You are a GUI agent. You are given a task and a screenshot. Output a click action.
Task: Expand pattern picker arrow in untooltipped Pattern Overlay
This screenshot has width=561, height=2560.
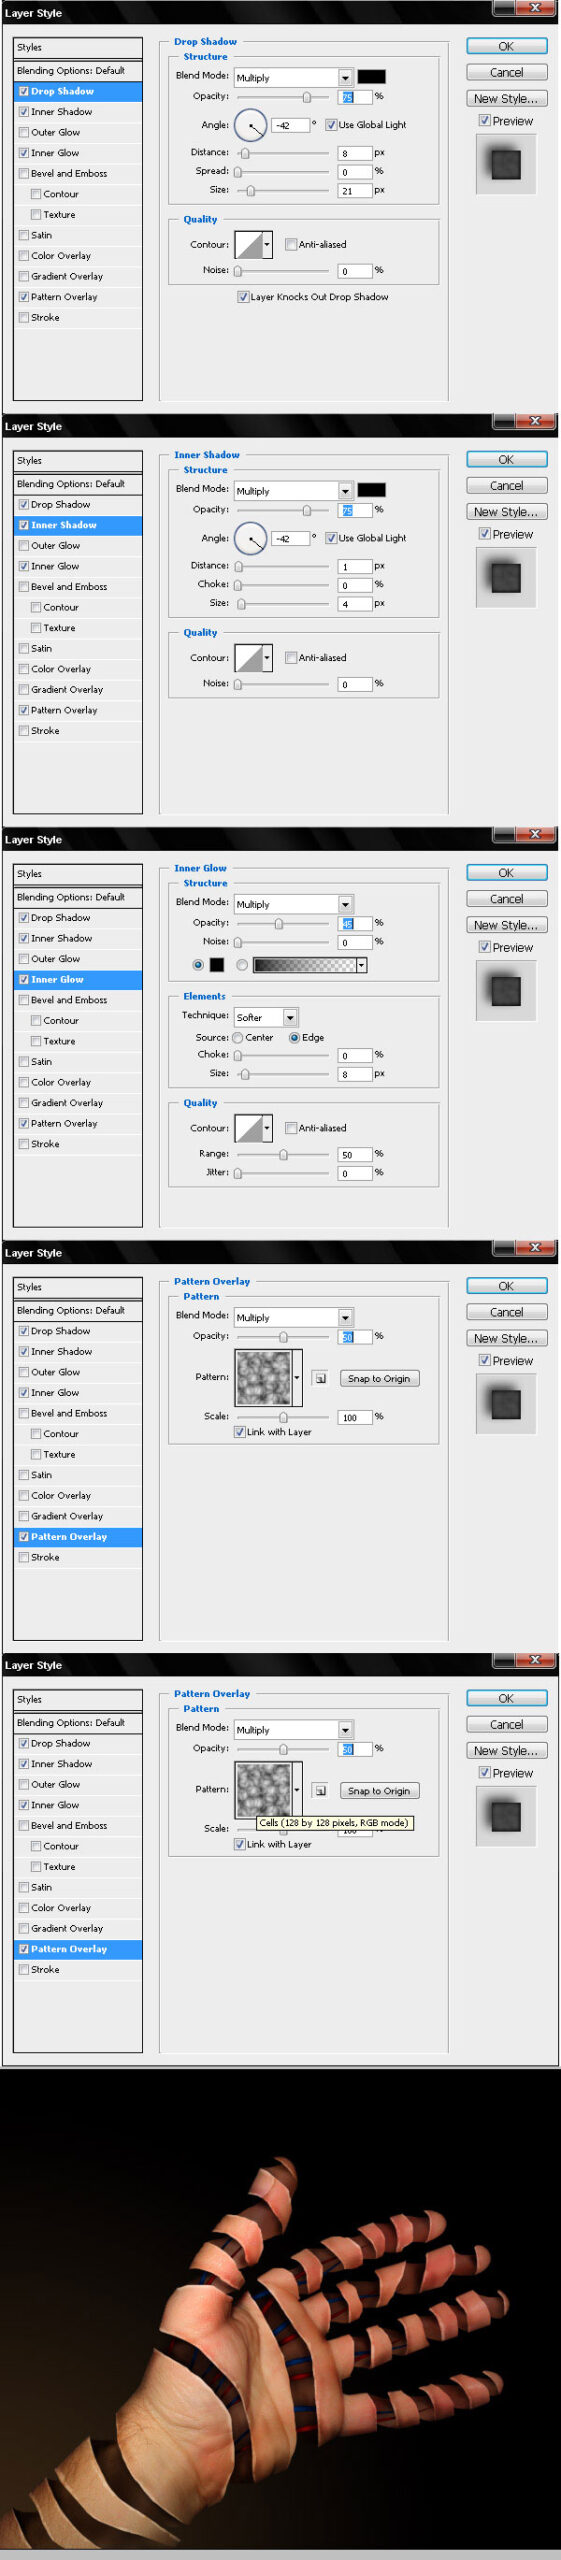(x=297, y=1378)
